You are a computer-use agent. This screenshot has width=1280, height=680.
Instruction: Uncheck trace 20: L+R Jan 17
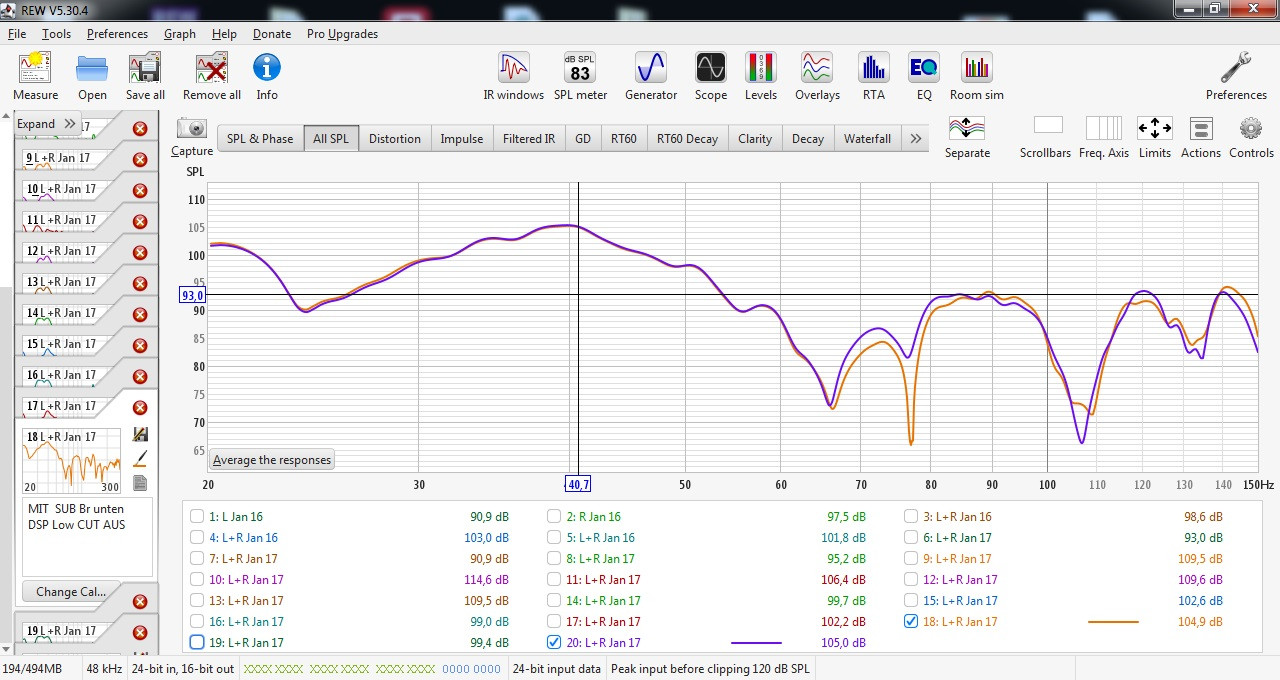[554, 643]
